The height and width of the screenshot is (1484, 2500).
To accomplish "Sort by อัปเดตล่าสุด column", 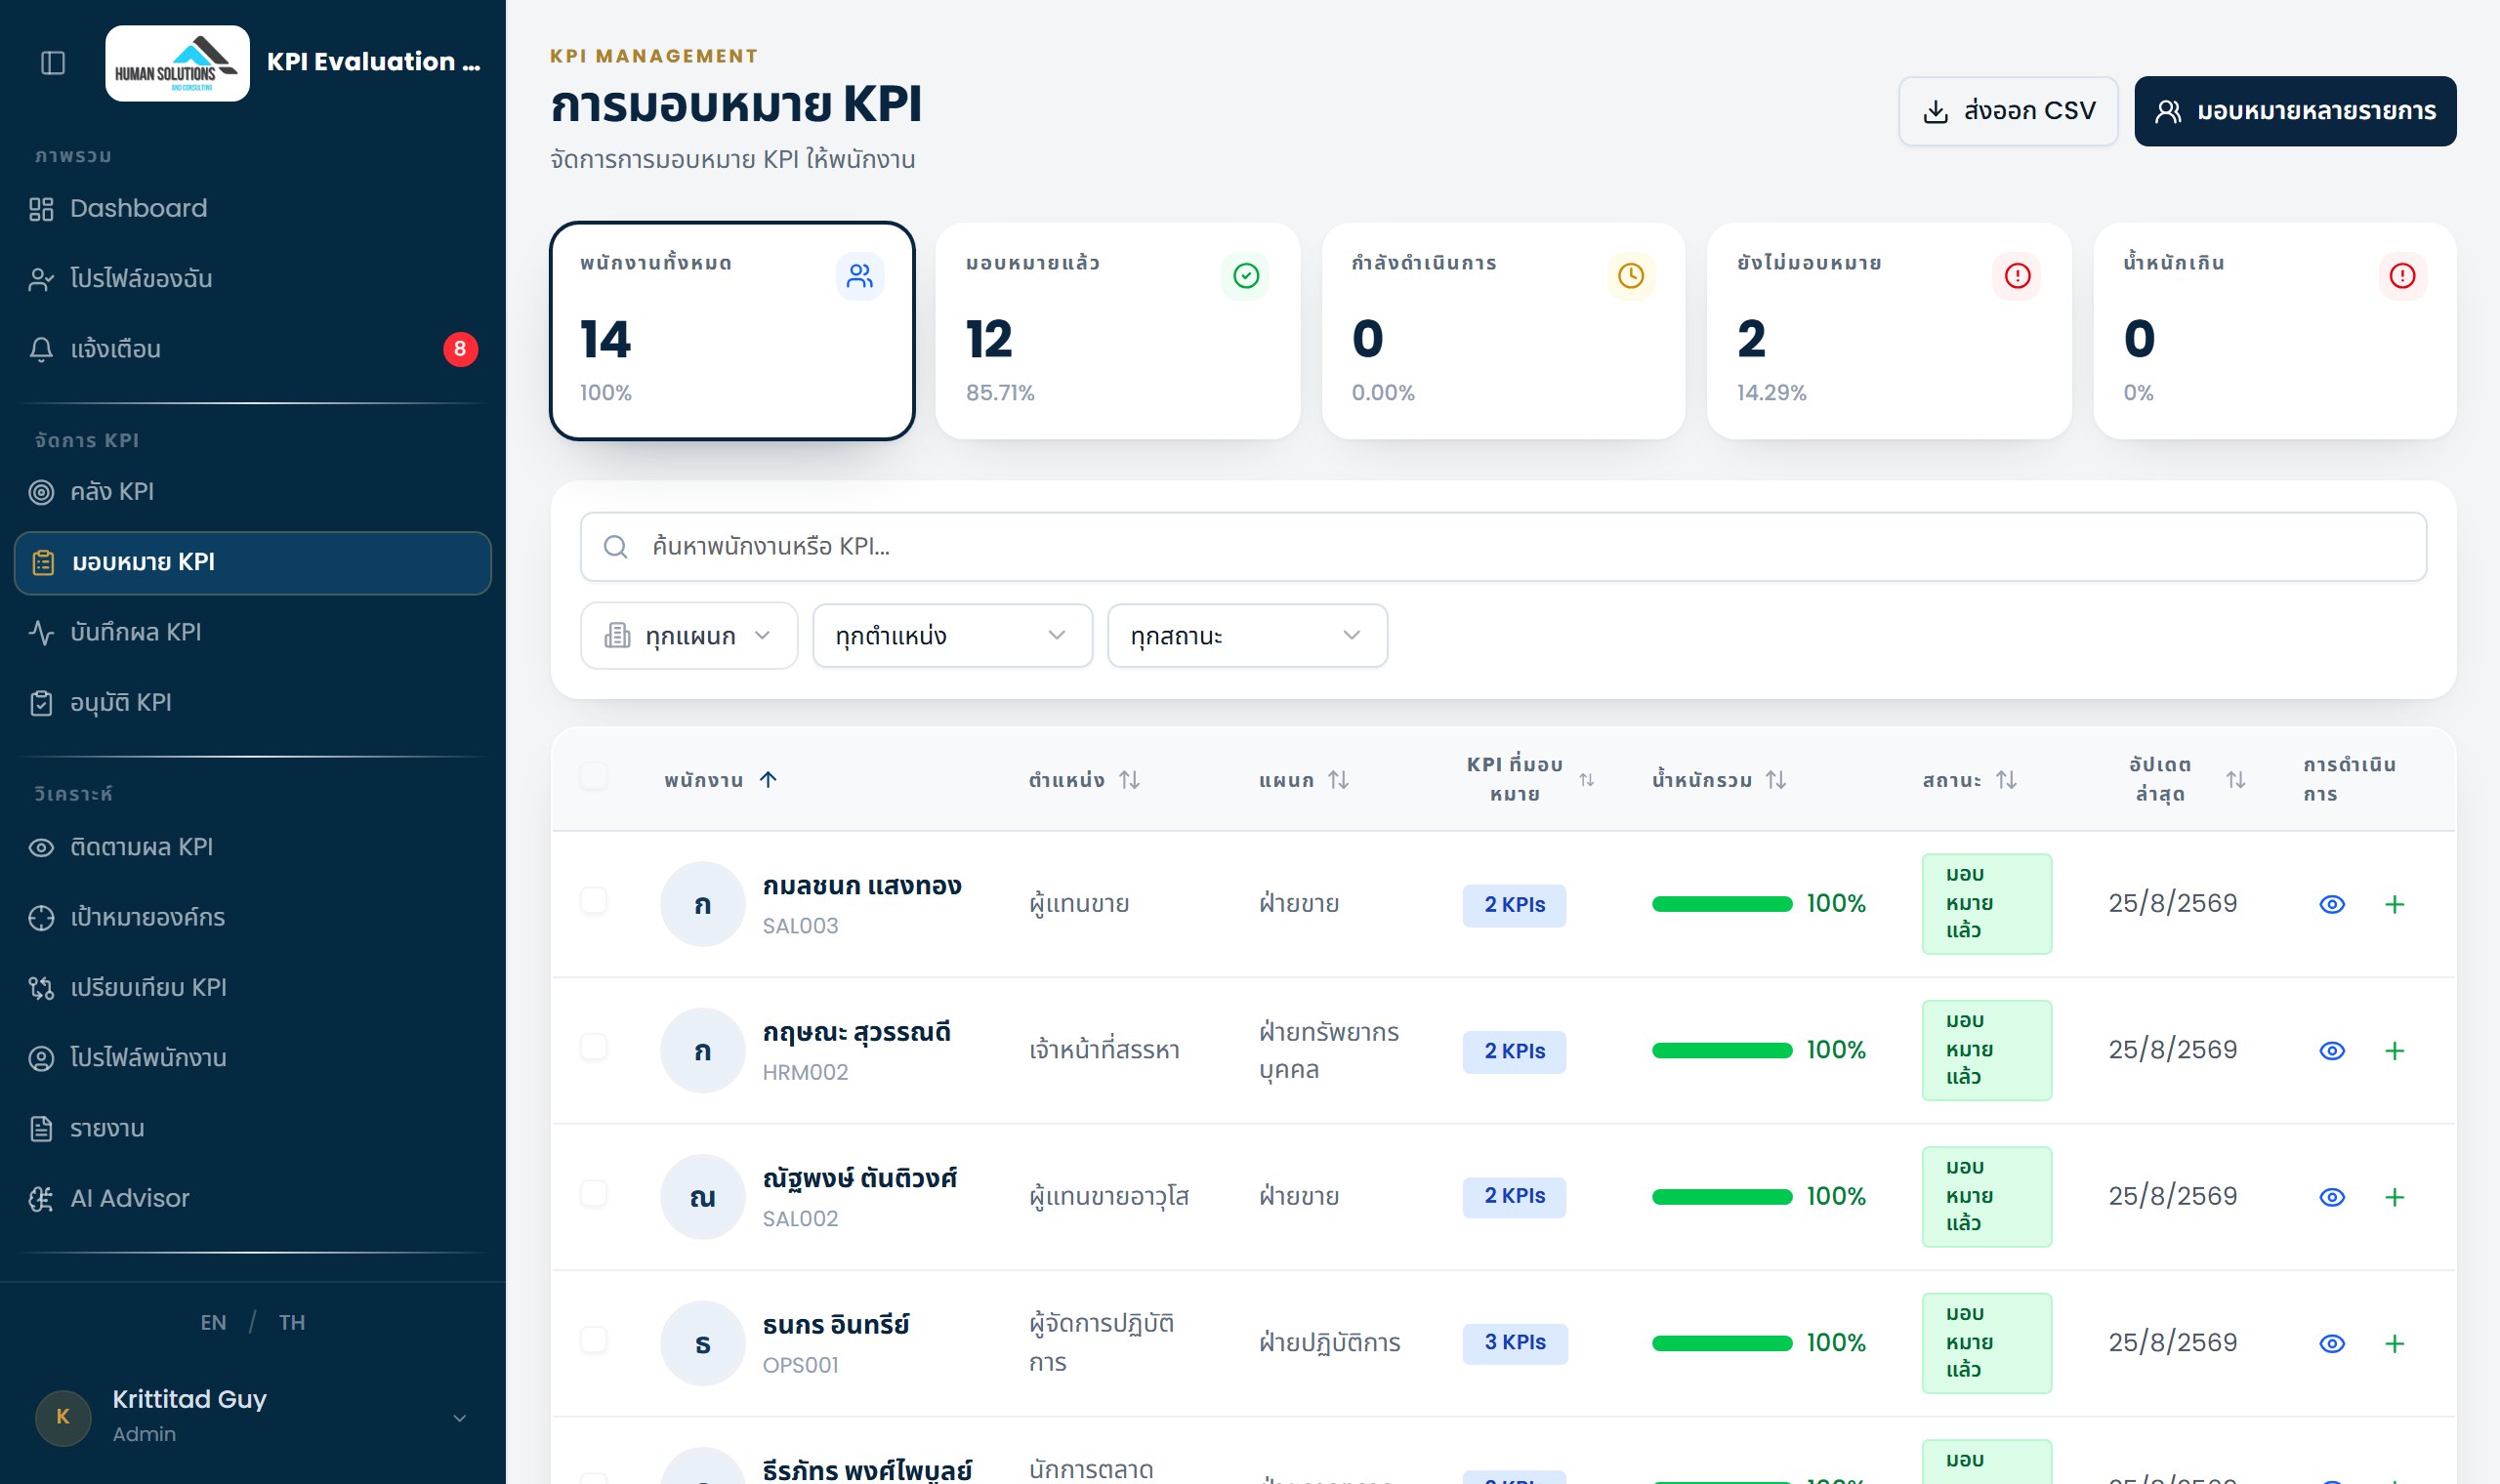I will pyautogui.click(x=2187, y=780).
